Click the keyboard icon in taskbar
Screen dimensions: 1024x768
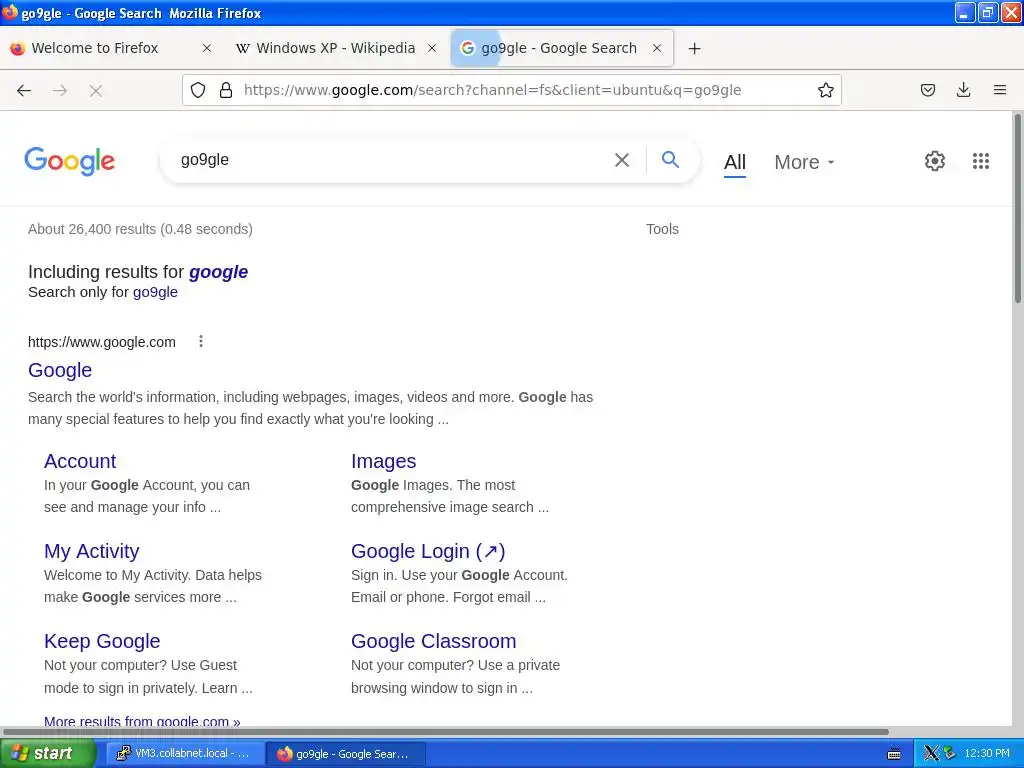coord(894,754)
